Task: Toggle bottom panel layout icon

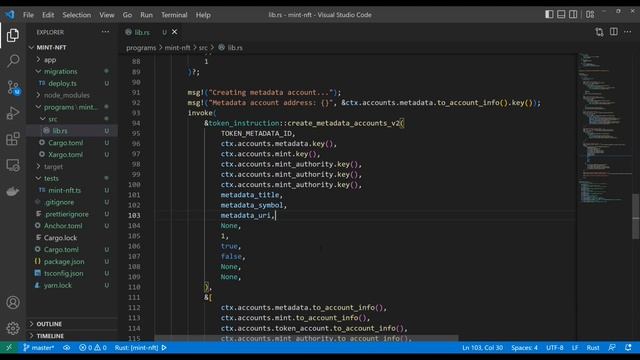Action: [561, 14]
